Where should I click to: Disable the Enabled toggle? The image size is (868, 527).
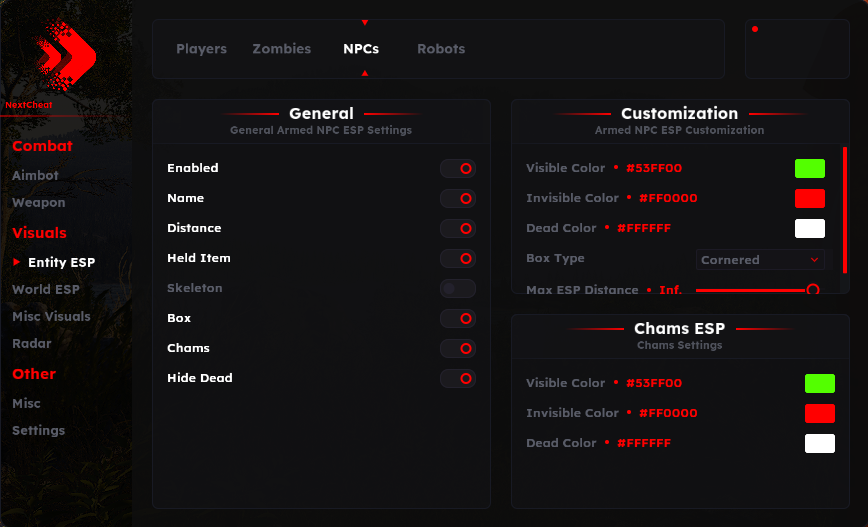(x=458, y=168)
